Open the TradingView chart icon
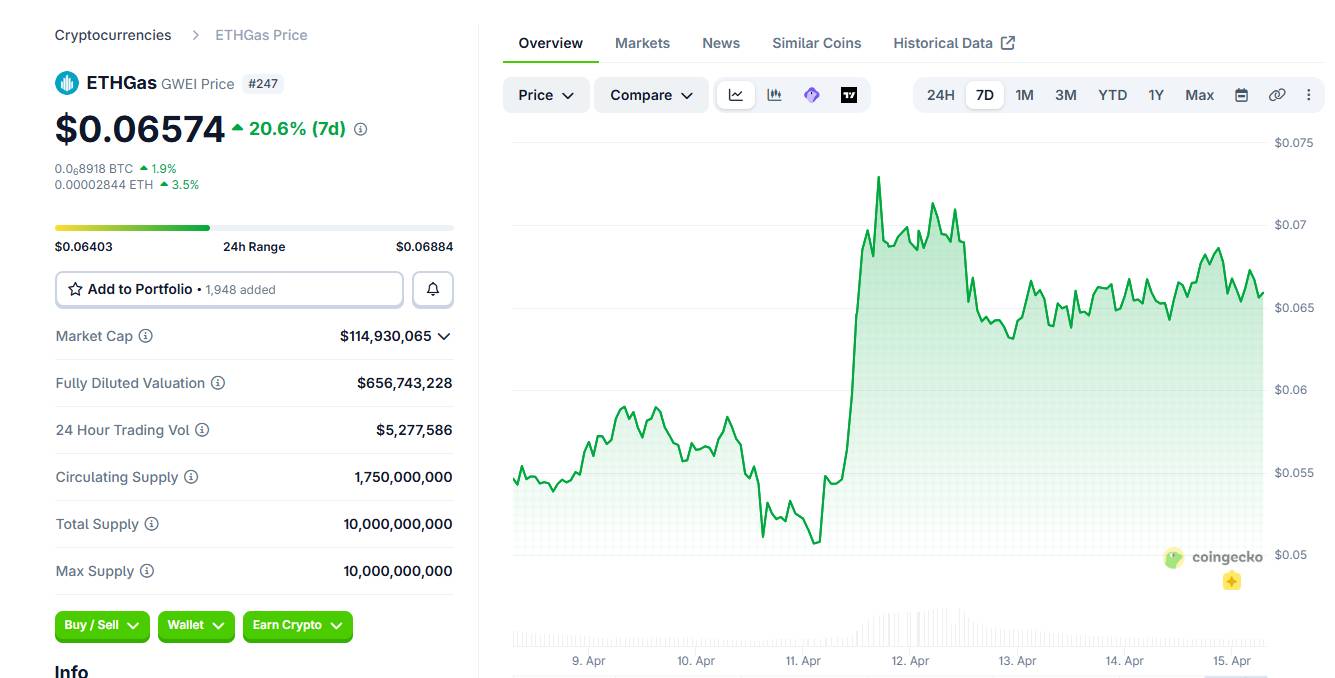 click(x=849, y=94)
